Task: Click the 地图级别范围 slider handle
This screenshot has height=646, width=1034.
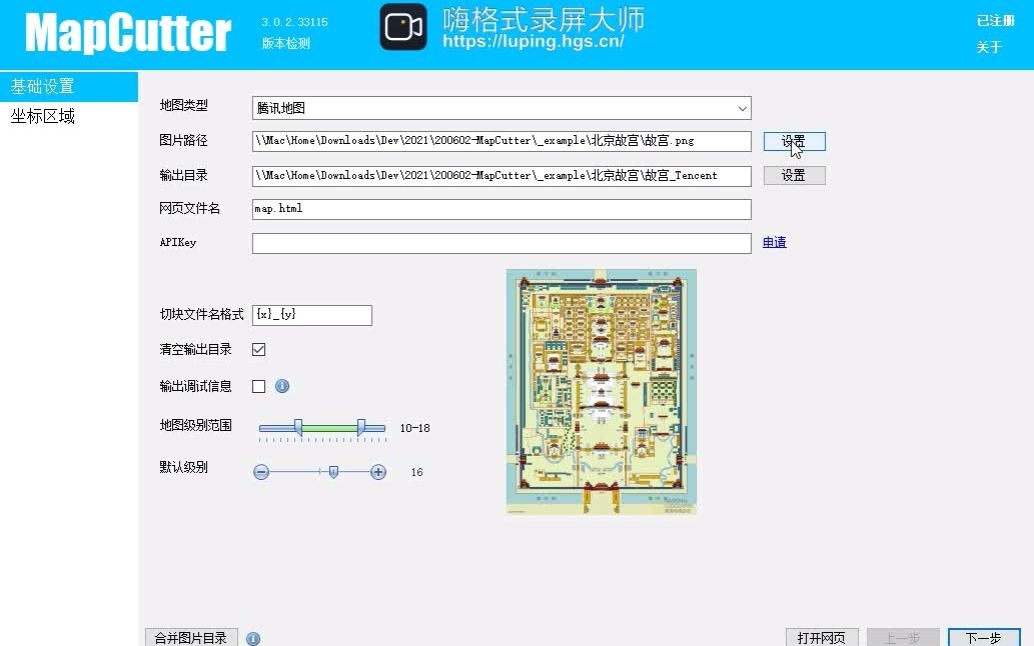Action: (300, 427)
